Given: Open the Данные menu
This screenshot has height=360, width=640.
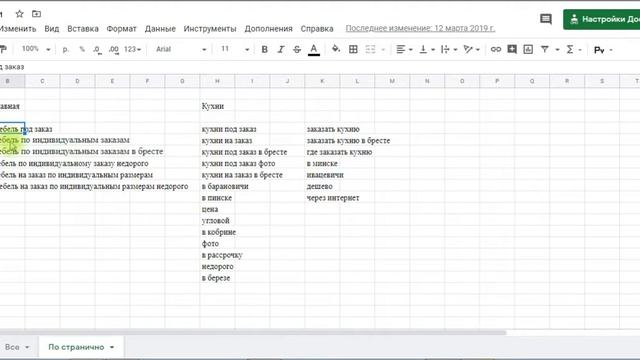Looking at the screenshot, I should pyautogui.click(x=160, y=29).
